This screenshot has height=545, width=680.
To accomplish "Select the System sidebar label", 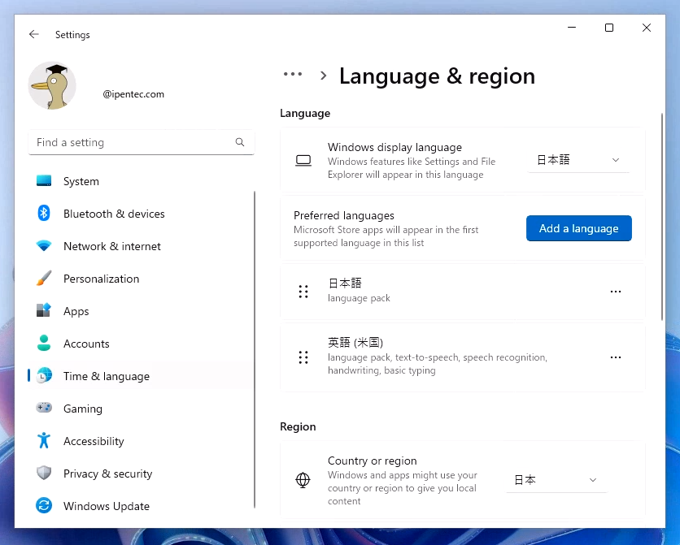I will coord(81,181).
